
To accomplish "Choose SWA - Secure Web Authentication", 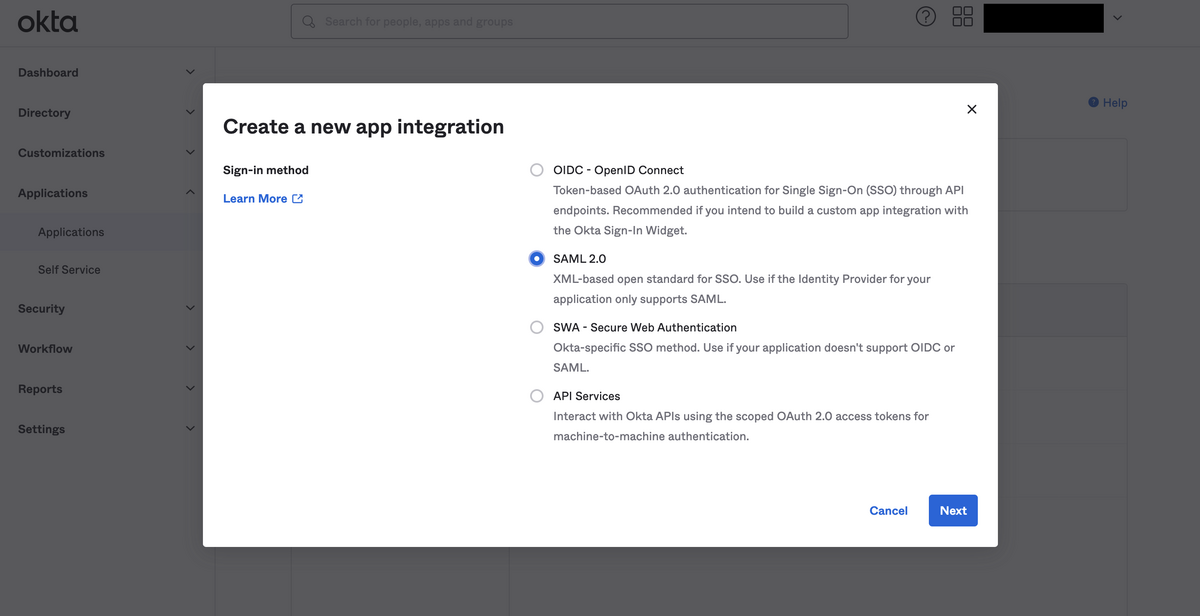I will click(537, 327).
